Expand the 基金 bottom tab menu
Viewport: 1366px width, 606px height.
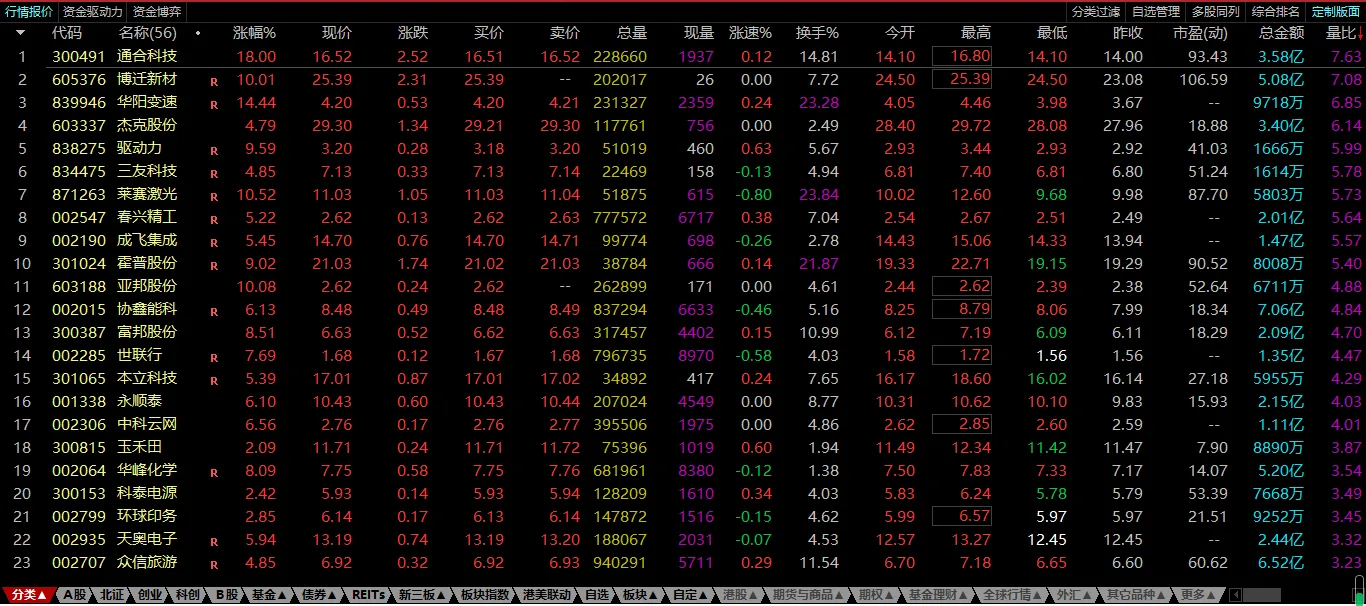click(x=268, y=595)
